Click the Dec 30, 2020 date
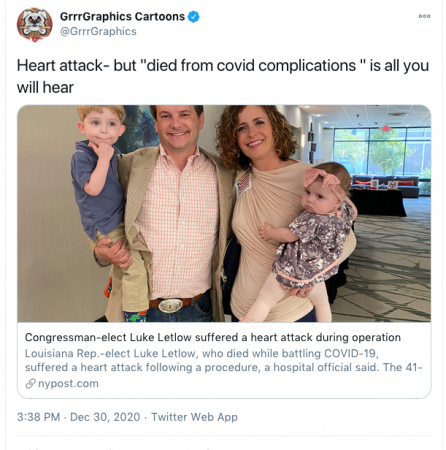This screenshot has height=450, width=446. tap(105, 417)
